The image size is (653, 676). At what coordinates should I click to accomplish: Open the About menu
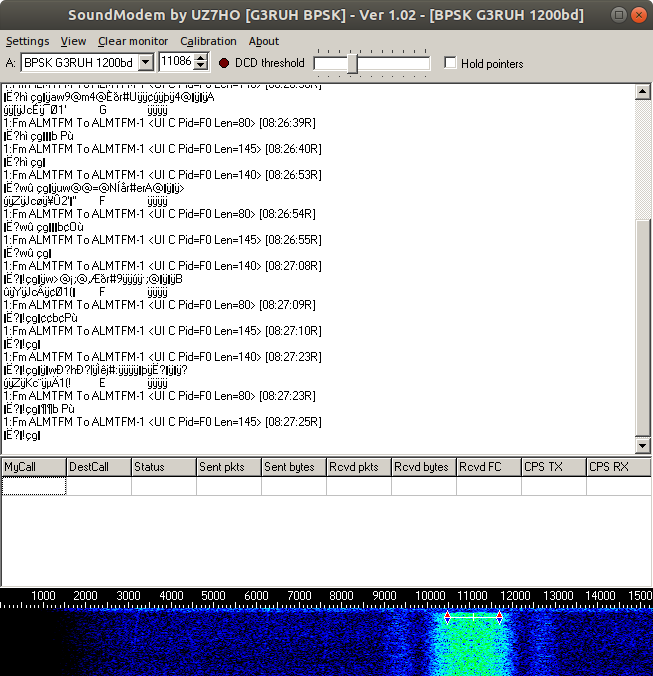coord(264,41)
